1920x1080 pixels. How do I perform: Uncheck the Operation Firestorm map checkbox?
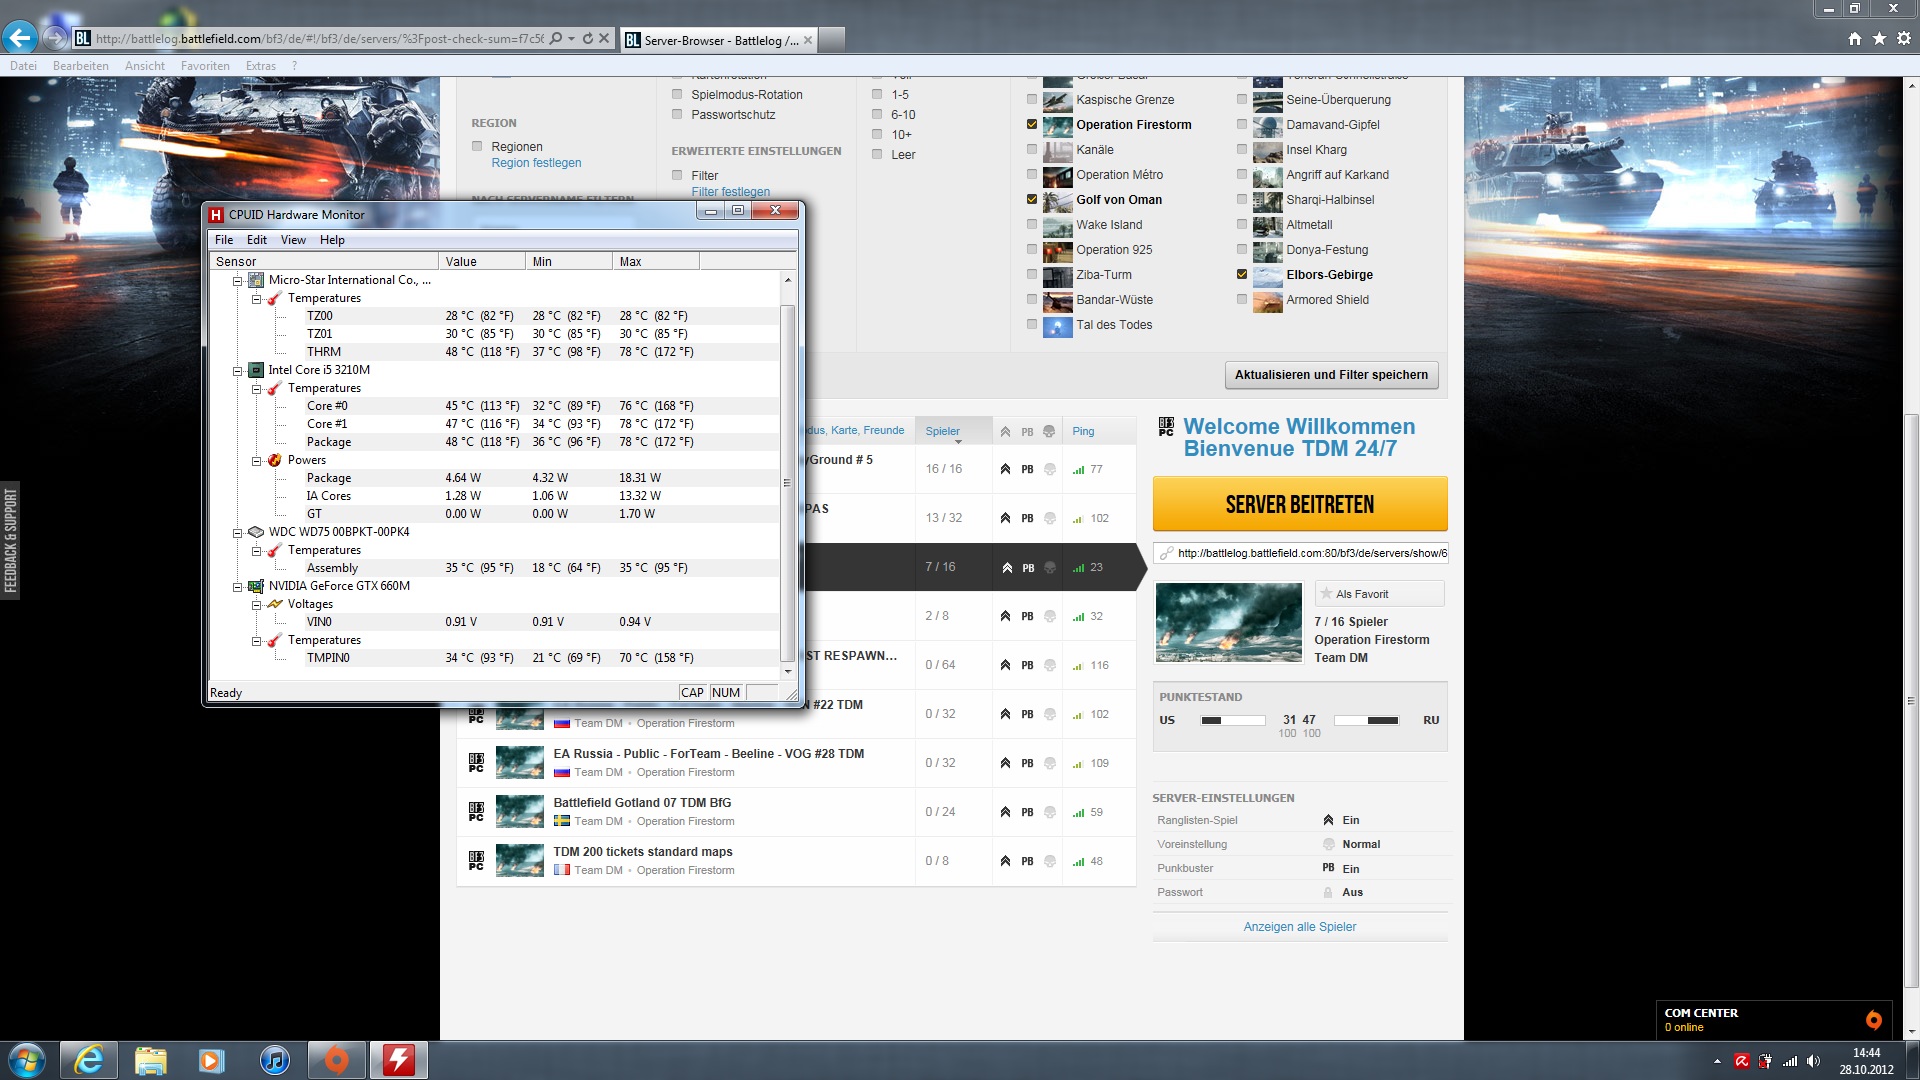1032,125
